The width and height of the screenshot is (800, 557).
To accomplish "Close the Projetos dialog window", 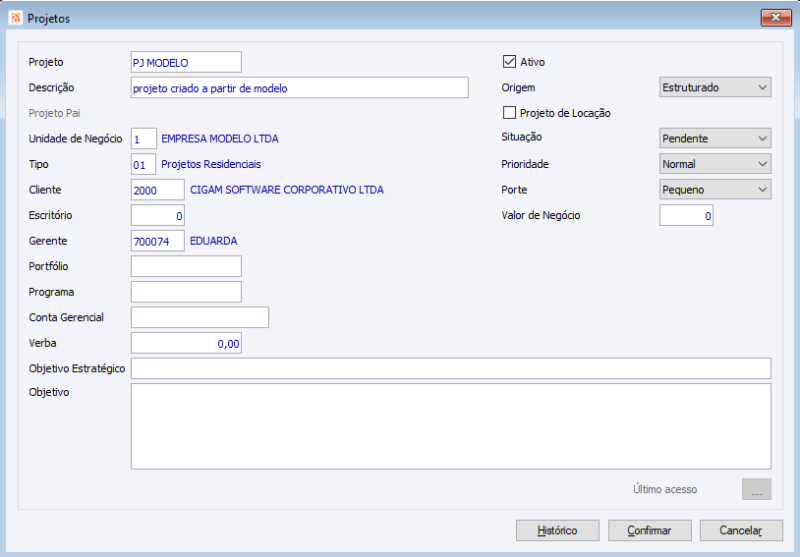I will tap(776, 17).
